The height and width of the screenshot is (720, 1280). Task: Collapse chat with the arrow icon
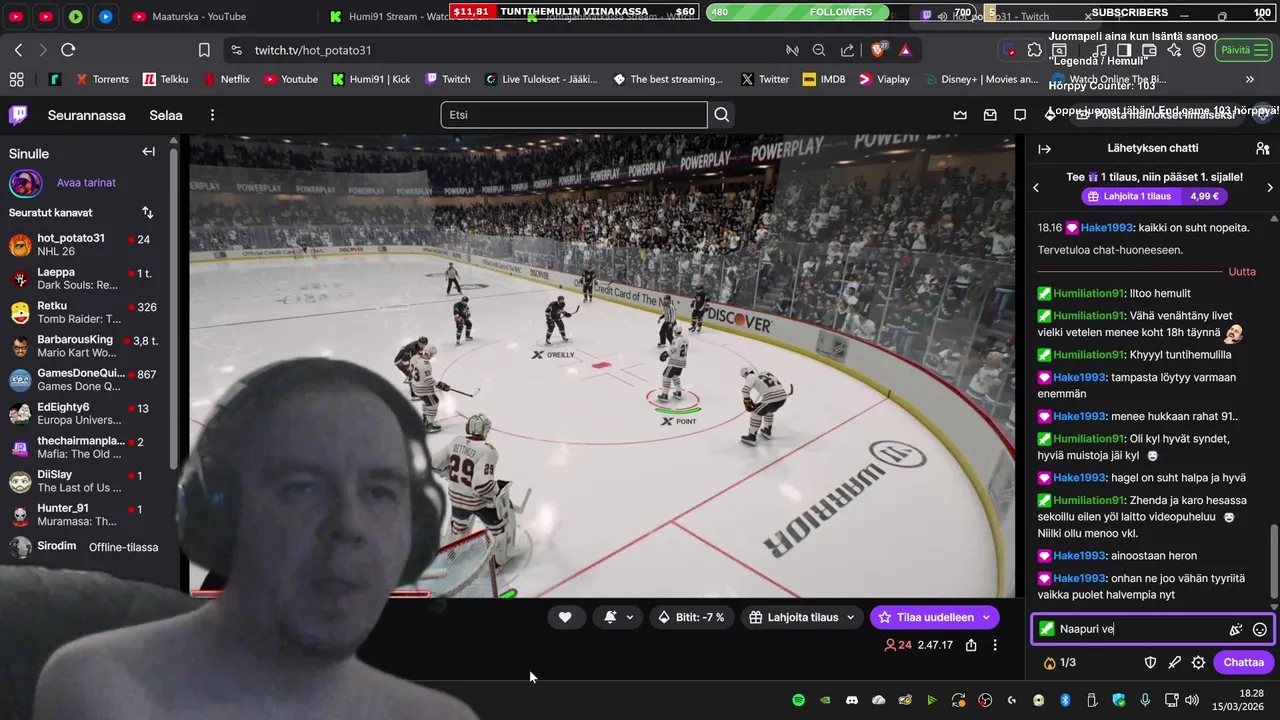[x=1044, y=149]
